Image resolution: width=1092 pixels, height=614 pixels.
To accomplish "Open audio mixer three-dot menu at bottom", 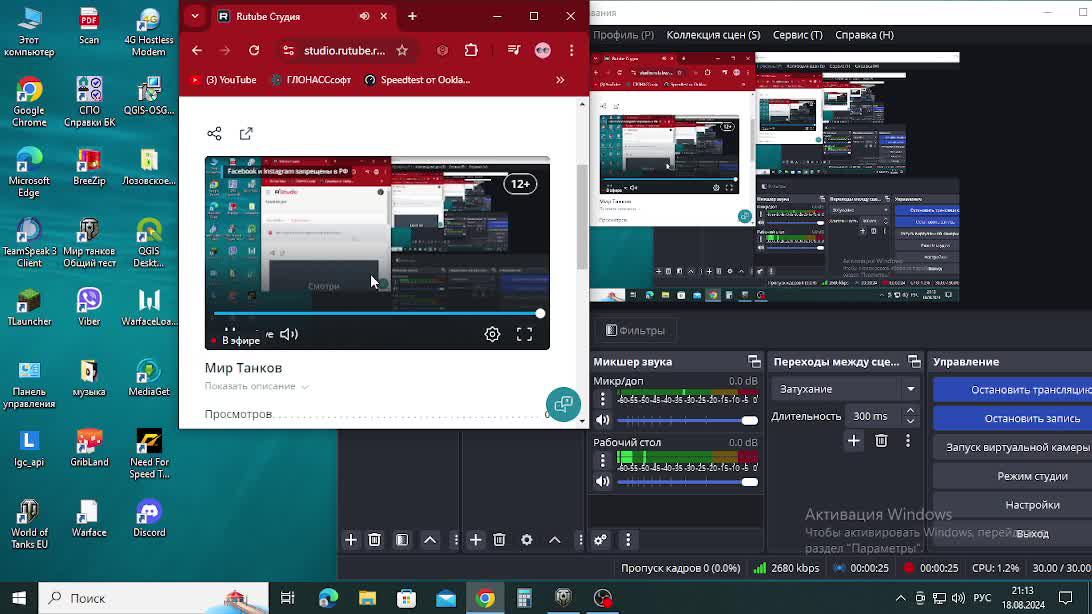I will [x=627, y=540].
